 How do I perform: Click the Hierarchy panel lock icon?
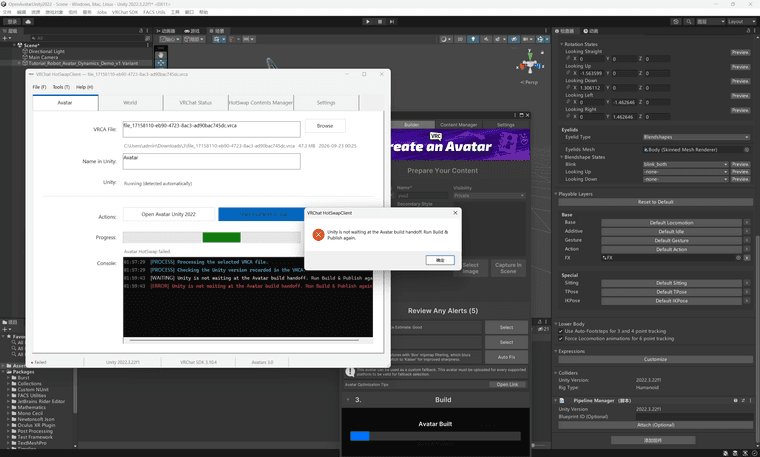141,31
